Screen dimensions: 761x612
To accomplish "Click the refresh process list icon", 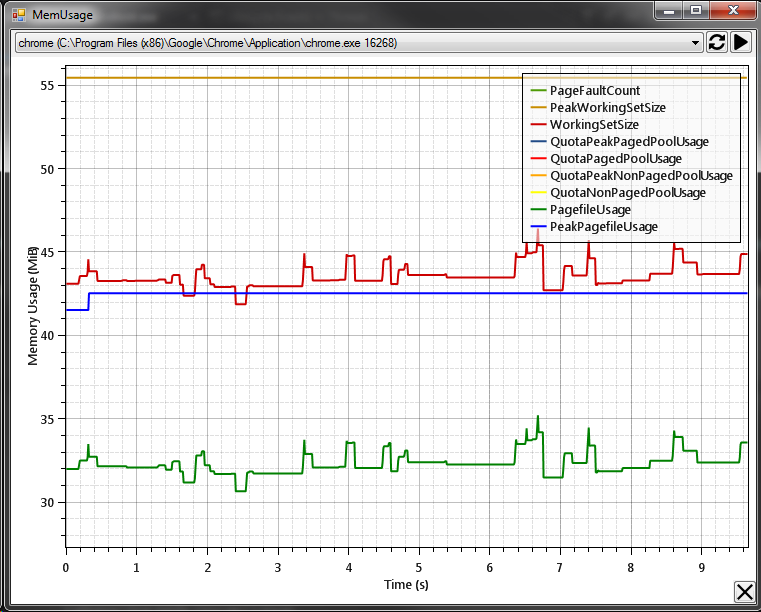I will pyautogui.click(x=716, y=42).
